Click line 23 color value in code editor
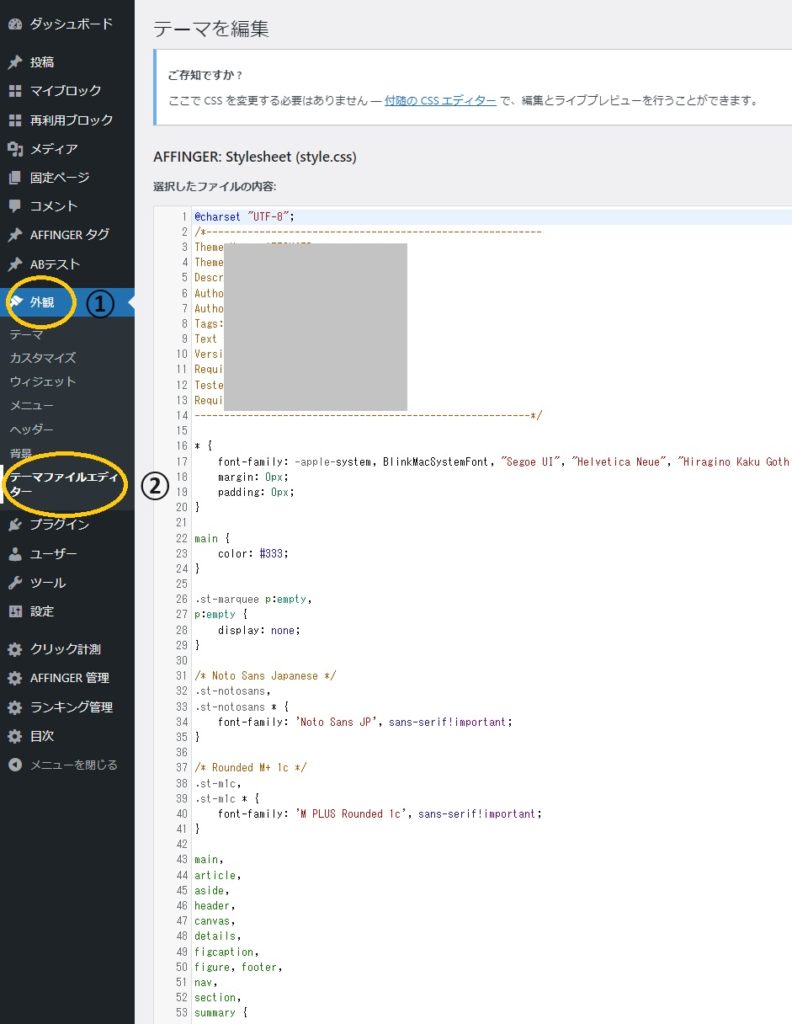The width and height of the screenshot is (792, 1024). pyautogui.click(x=275, y=553)
